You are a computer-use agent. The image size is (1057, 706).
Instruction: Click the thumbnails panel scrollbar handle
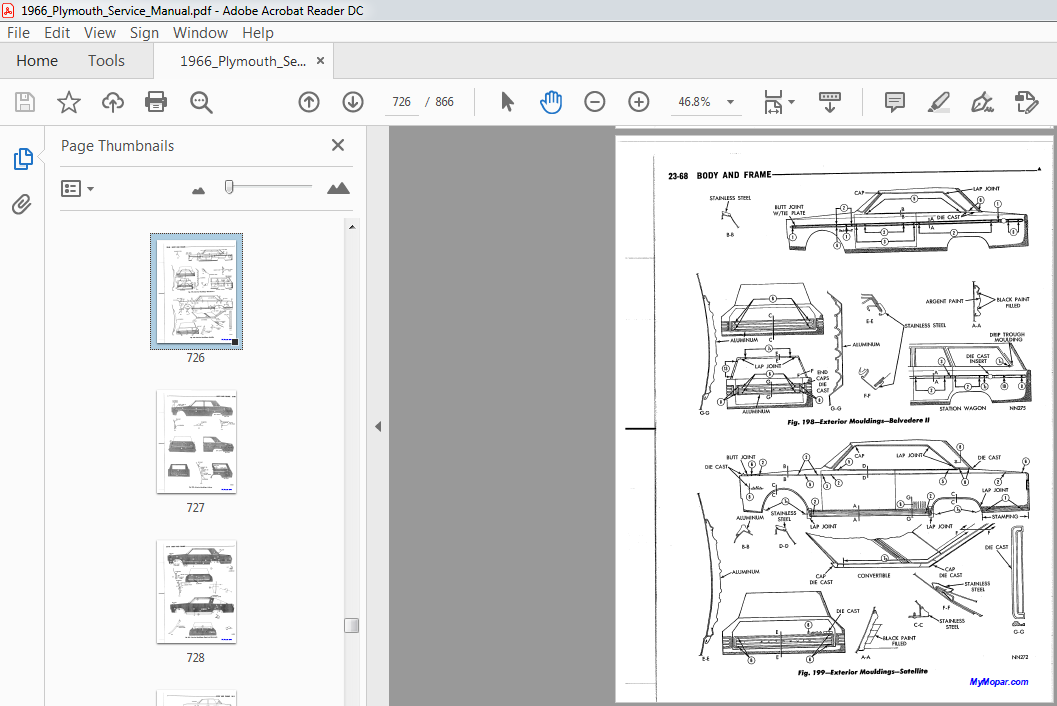tap(351, 625)
